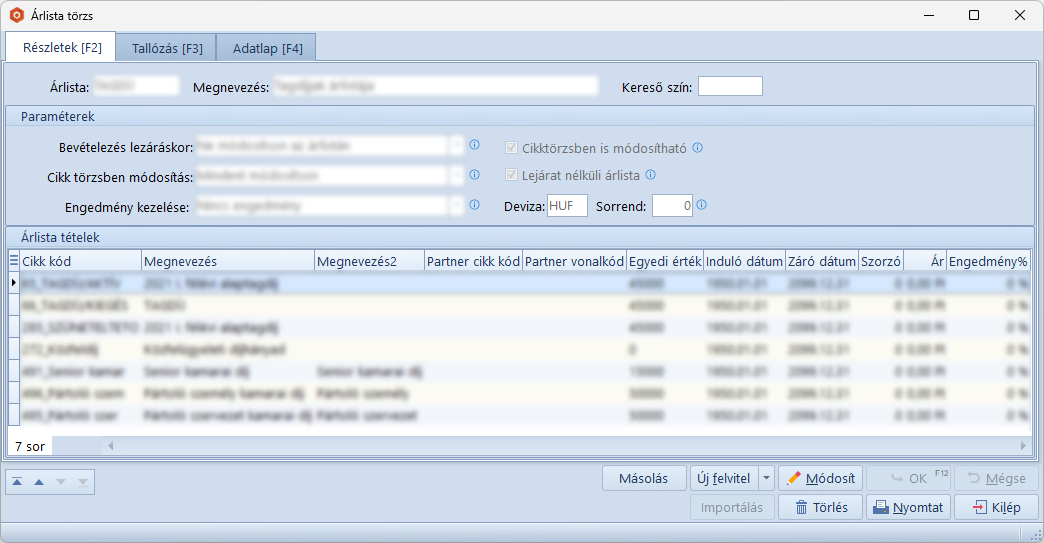
Task: Open grid column chooser menu icon
Action: 13,261
